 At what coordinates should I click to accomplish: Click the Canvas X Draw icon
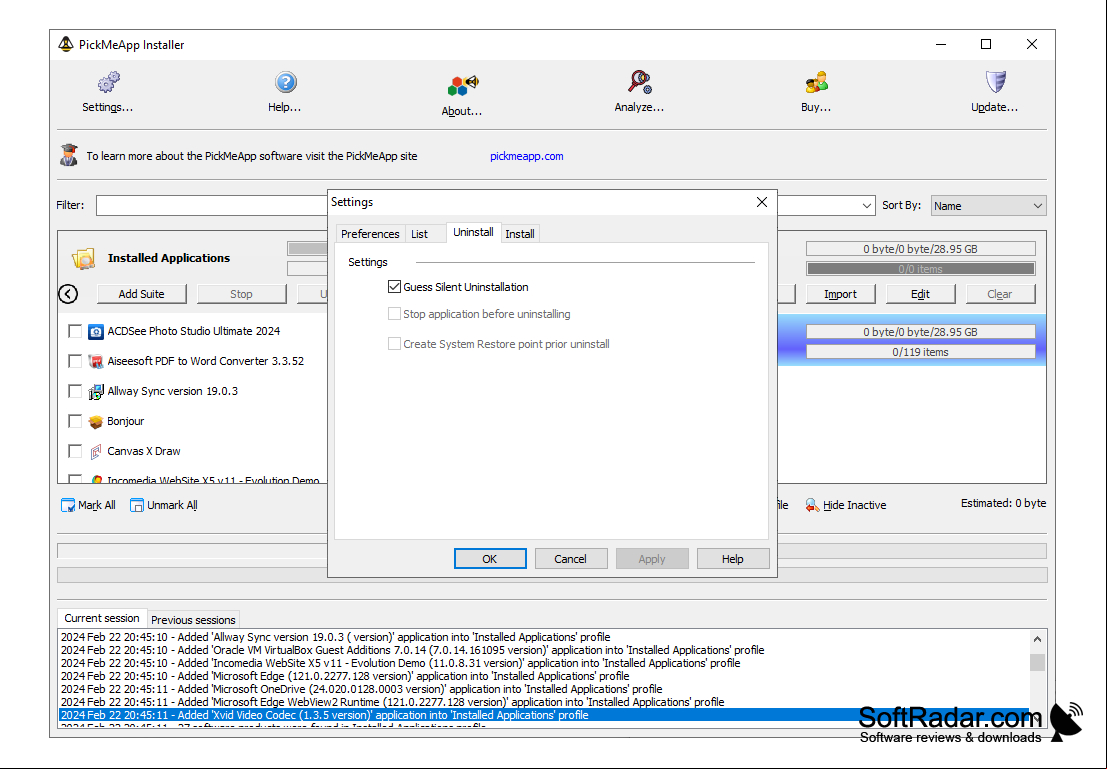point(95,451)
